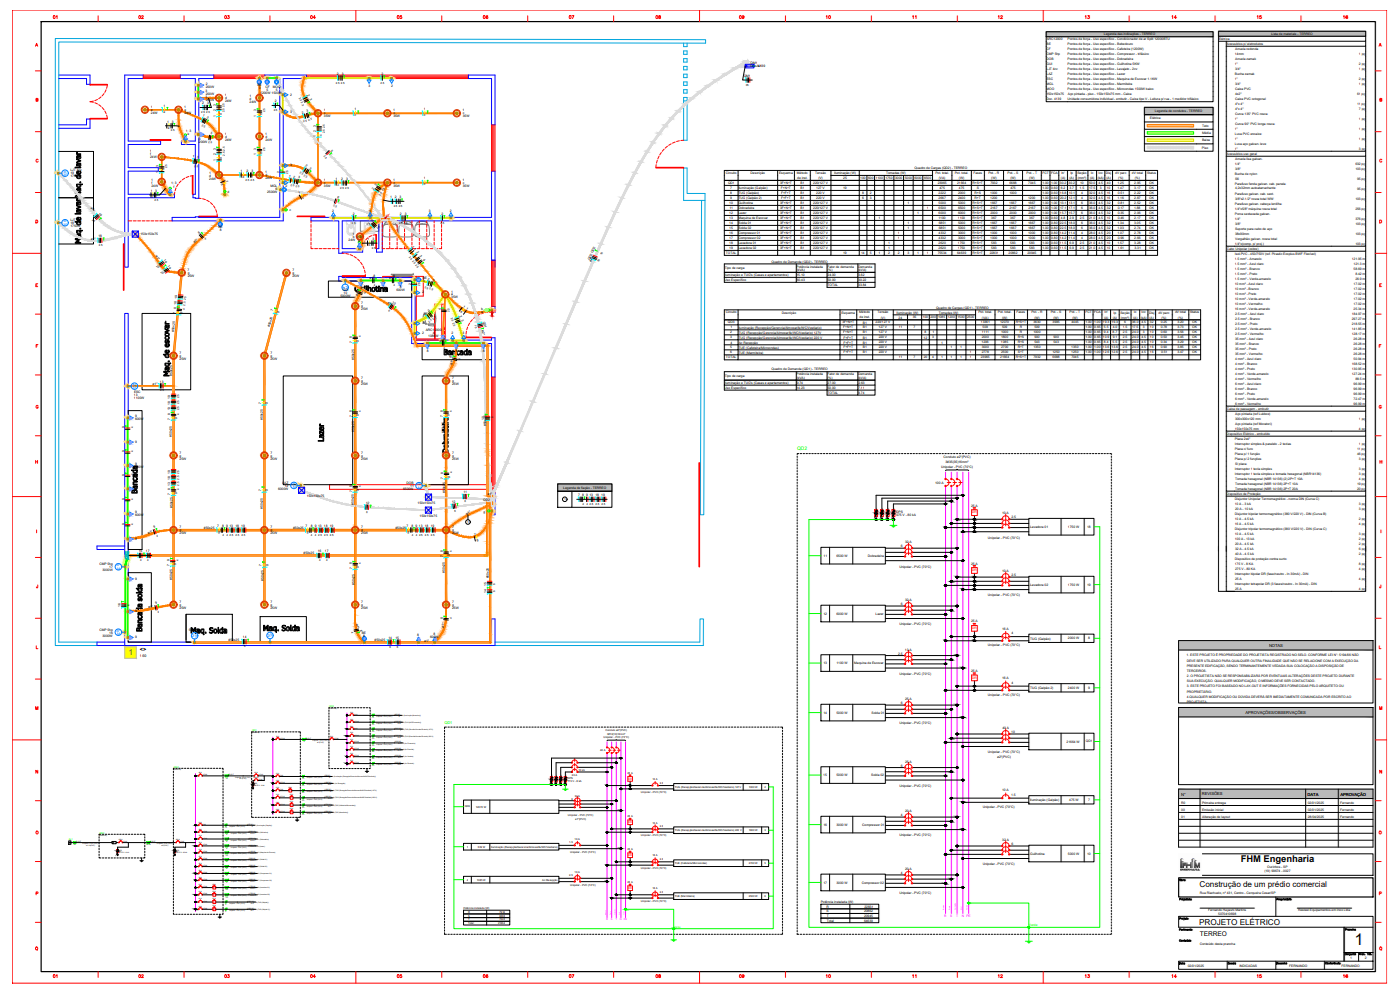Click the Laser equipment block in floor plan
This screenshot has width=1399, height=991.
point(318,432)
